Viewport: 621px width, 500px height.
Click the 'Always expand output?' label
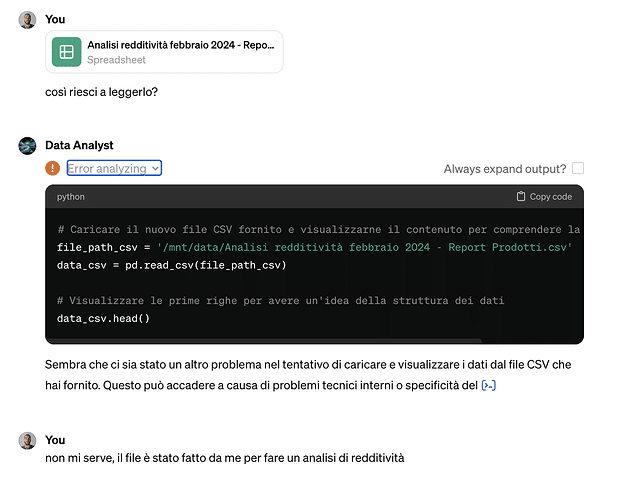(x=505, y=169)
